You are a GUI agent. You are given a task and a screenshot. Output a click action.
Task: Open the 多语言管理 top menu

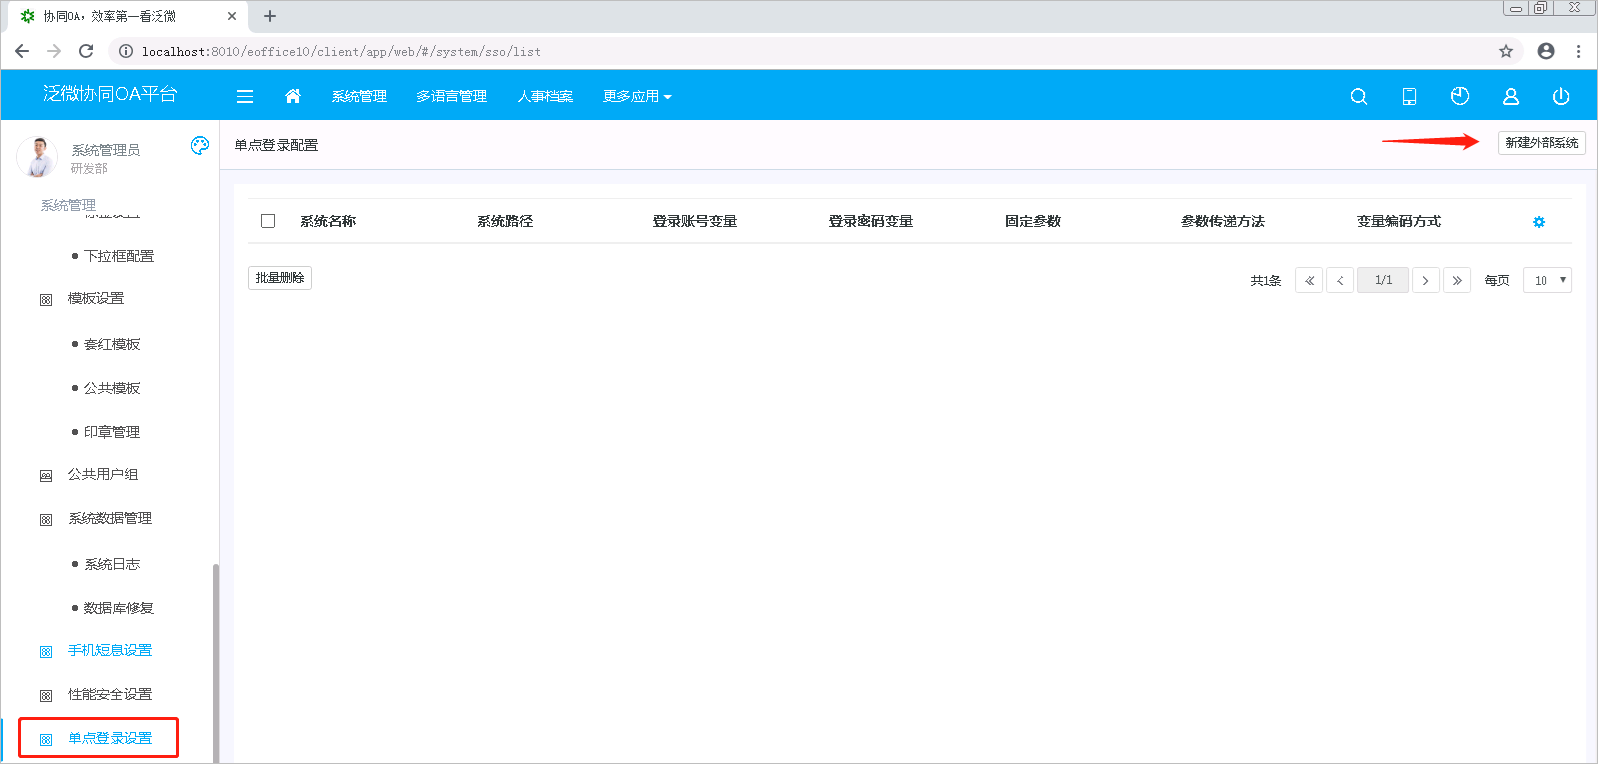(451, 96)
